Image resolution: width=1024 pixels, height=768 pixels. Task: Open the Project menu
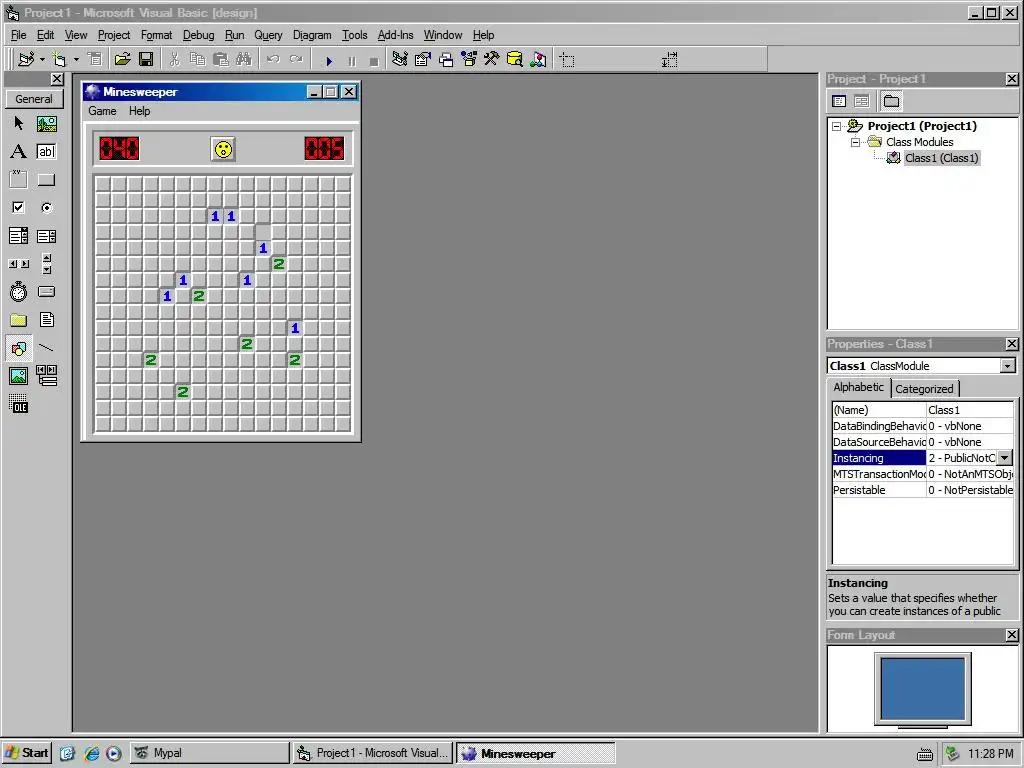coord(114,35)
